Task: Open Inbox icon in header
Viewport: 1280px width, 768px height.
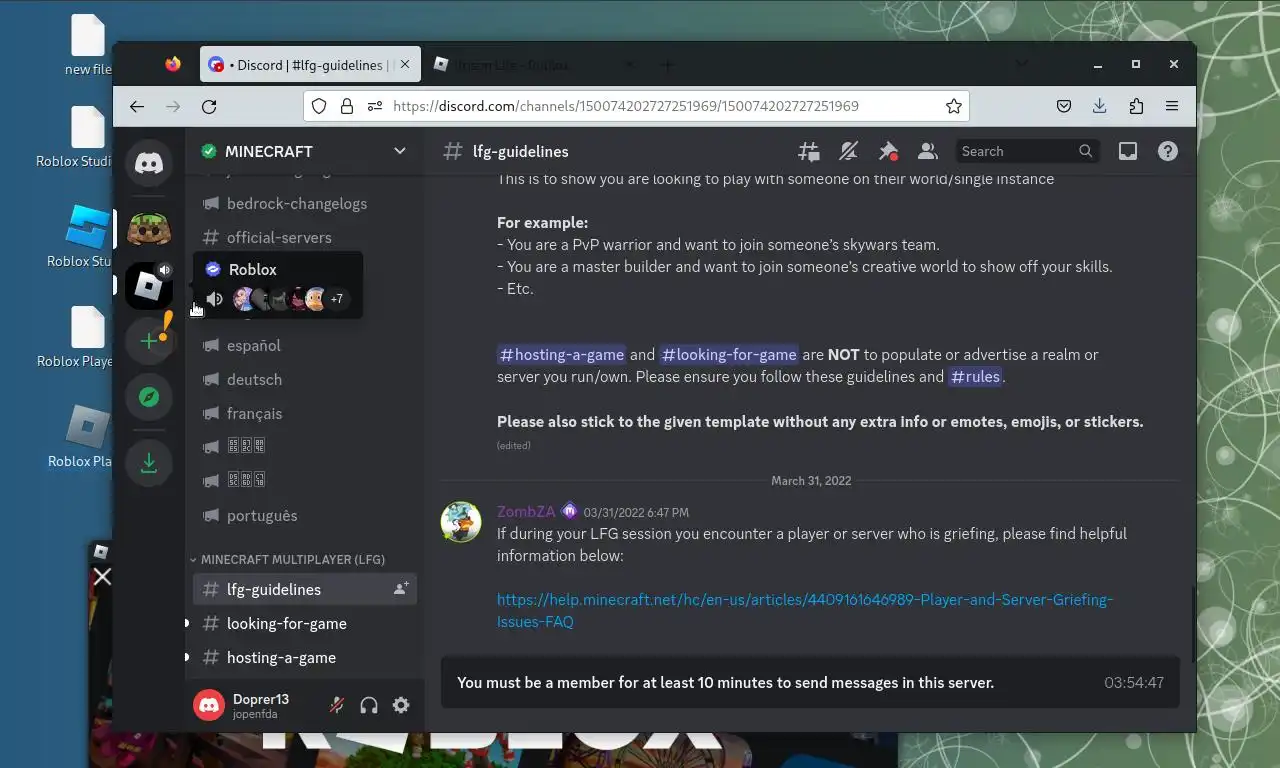Action: pos(1128,151)
